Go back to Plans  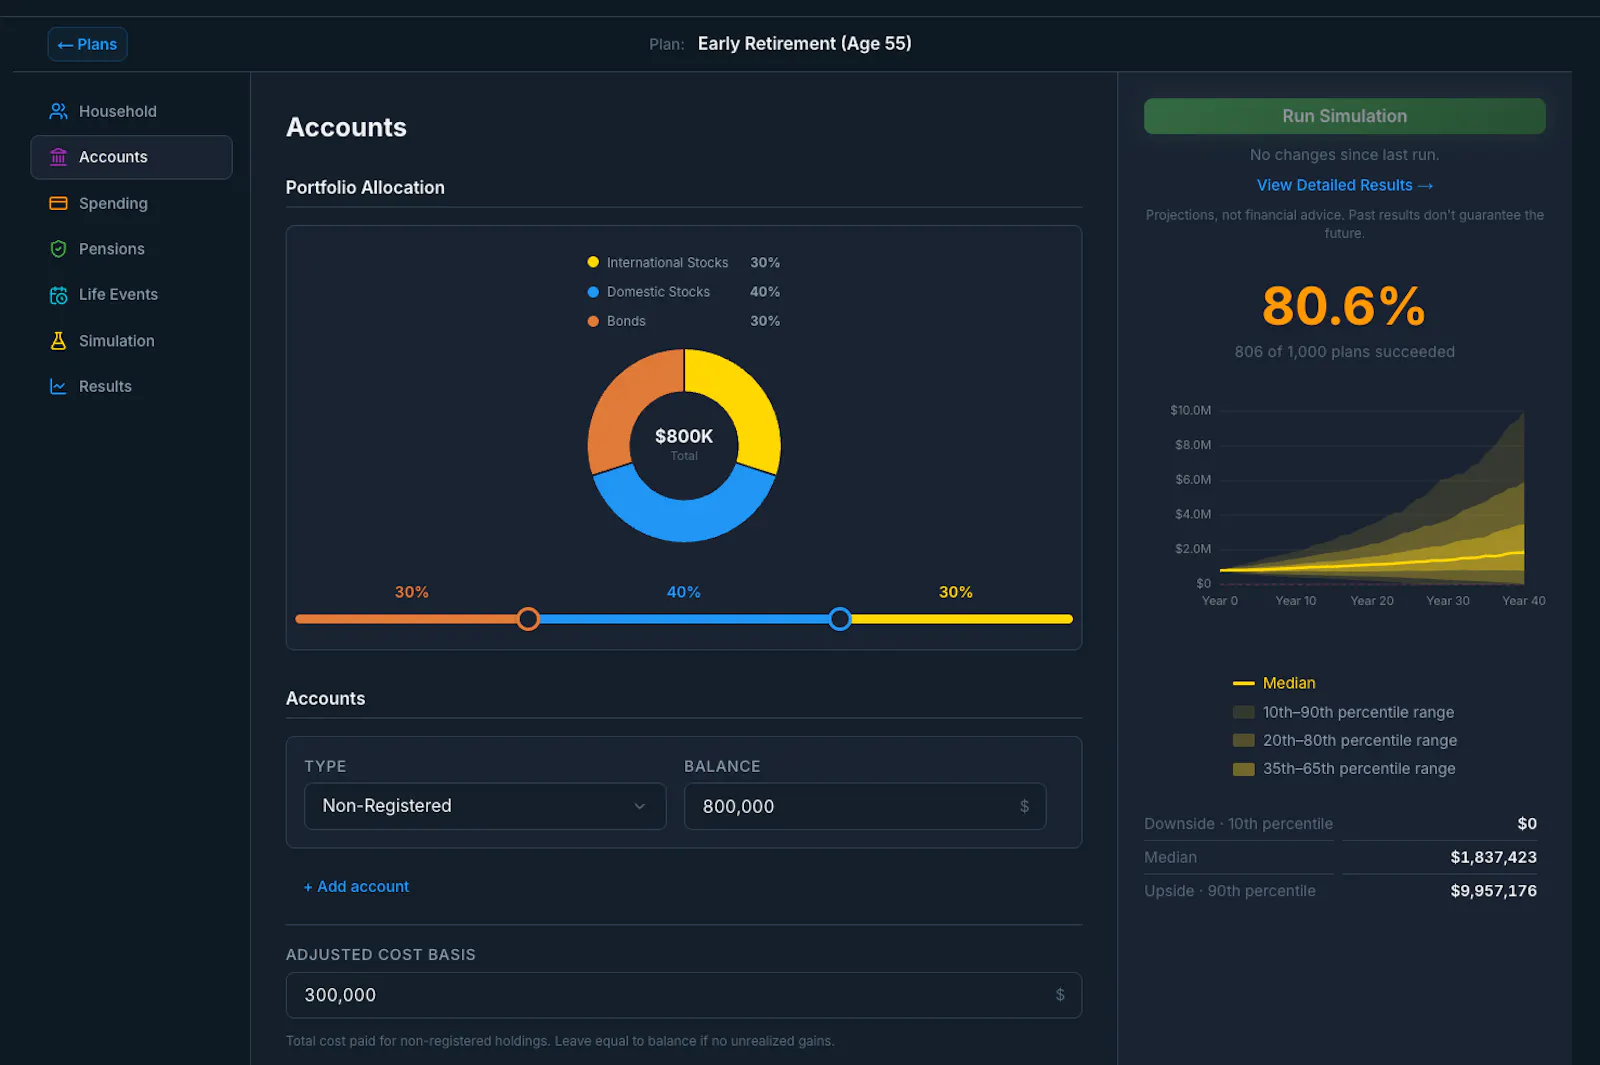[87, 44]
